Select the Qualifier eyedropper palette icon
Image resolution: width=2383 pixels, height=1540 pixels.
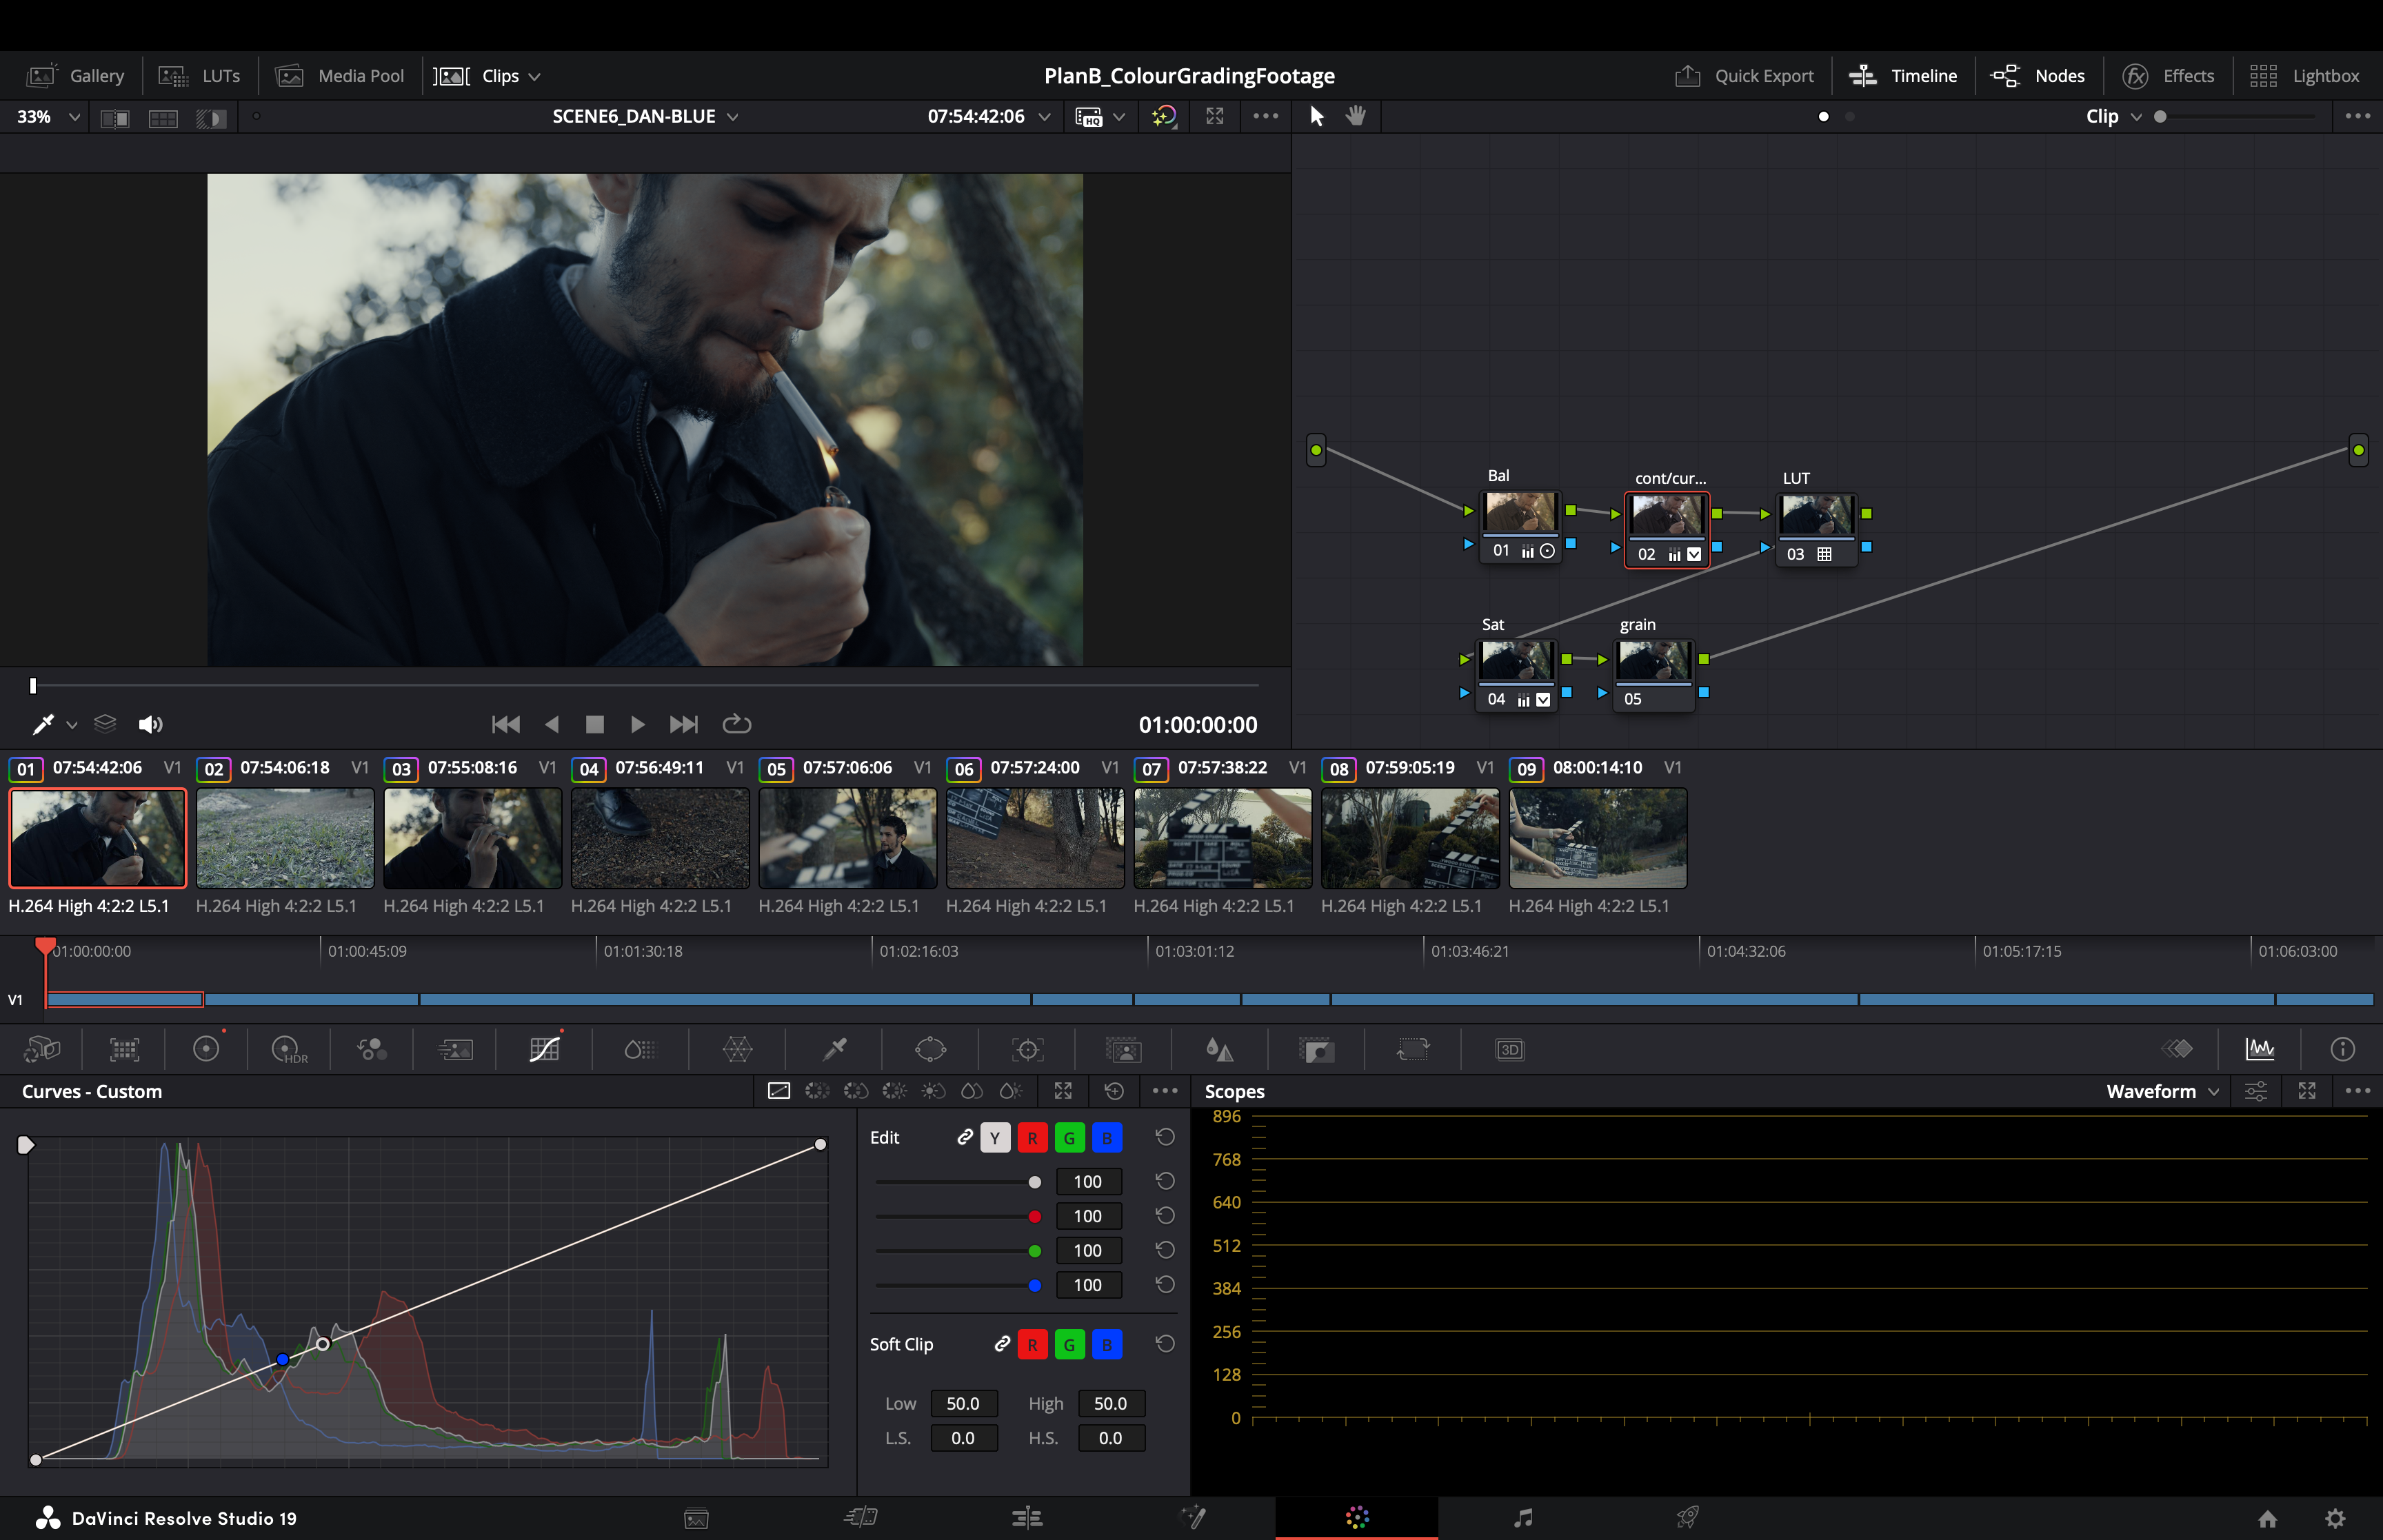point(834,1049)
